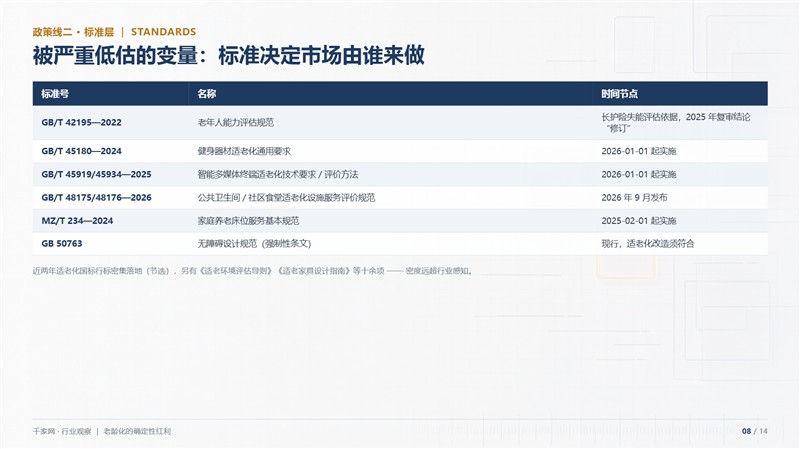The height and width of the screenshot is (449, 800).
Task: Click footer text 老龄化的确定性红利
Action: point(137,432)
